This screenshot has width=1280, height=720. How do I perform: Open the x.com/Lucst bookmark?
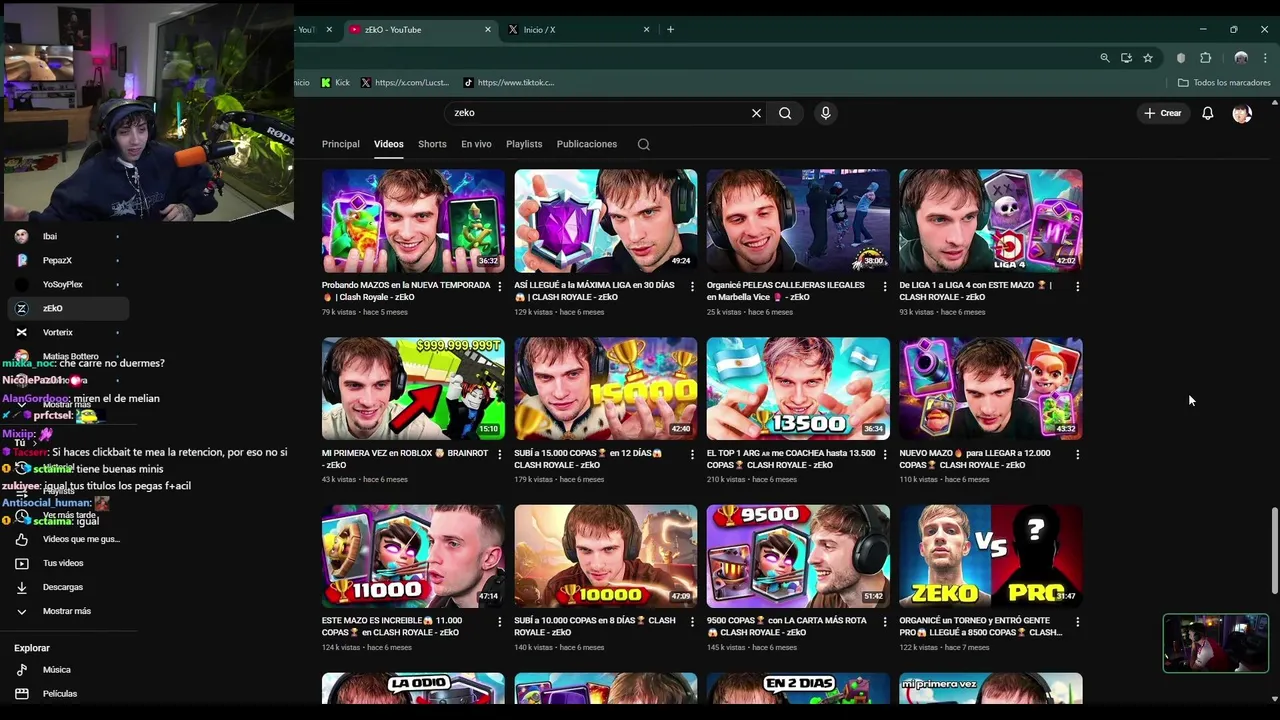tap(405, 82)
